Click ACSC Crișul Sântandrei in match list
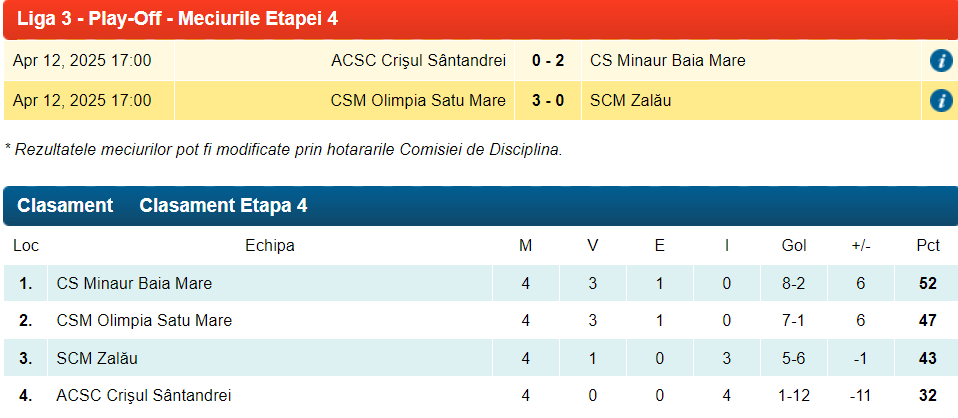This screenshot has height=418, width=958. tap(418, 61)
